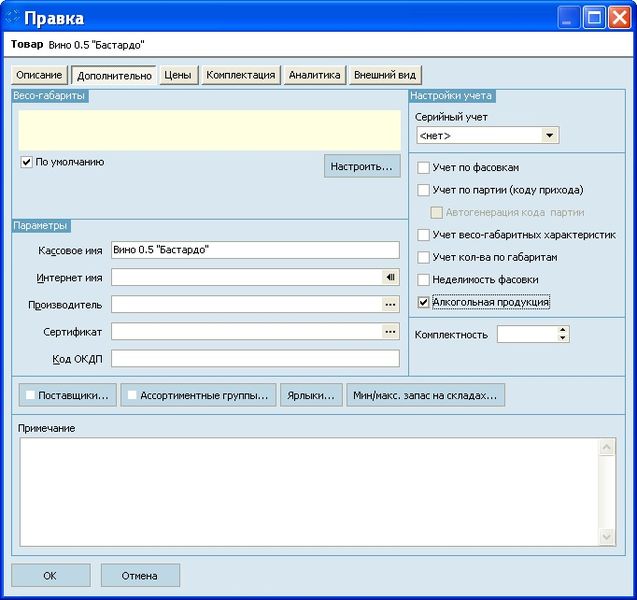
Task: Click the yellow Весо-габариты info area
Action: (x=209, y=130)
